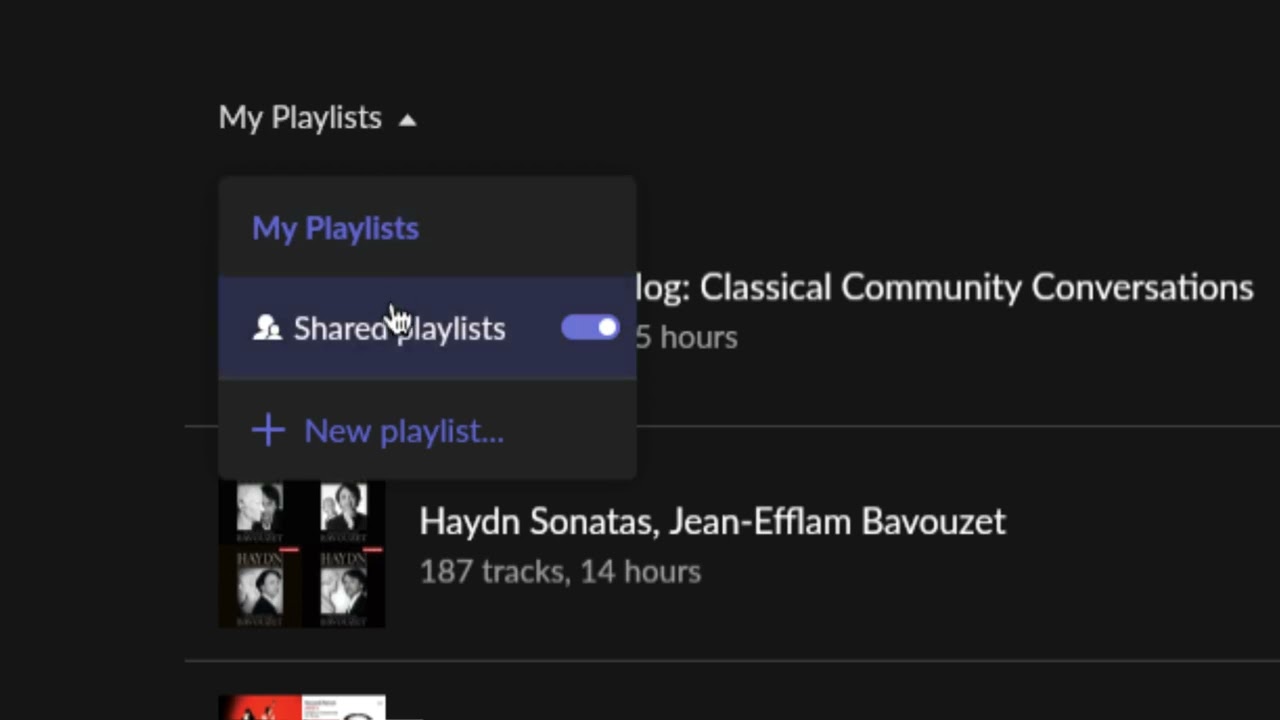Viewport: 1280px width, 720px height.
Task: Click empty space right of the My Playlists option
Action: [x=530, y=228]
